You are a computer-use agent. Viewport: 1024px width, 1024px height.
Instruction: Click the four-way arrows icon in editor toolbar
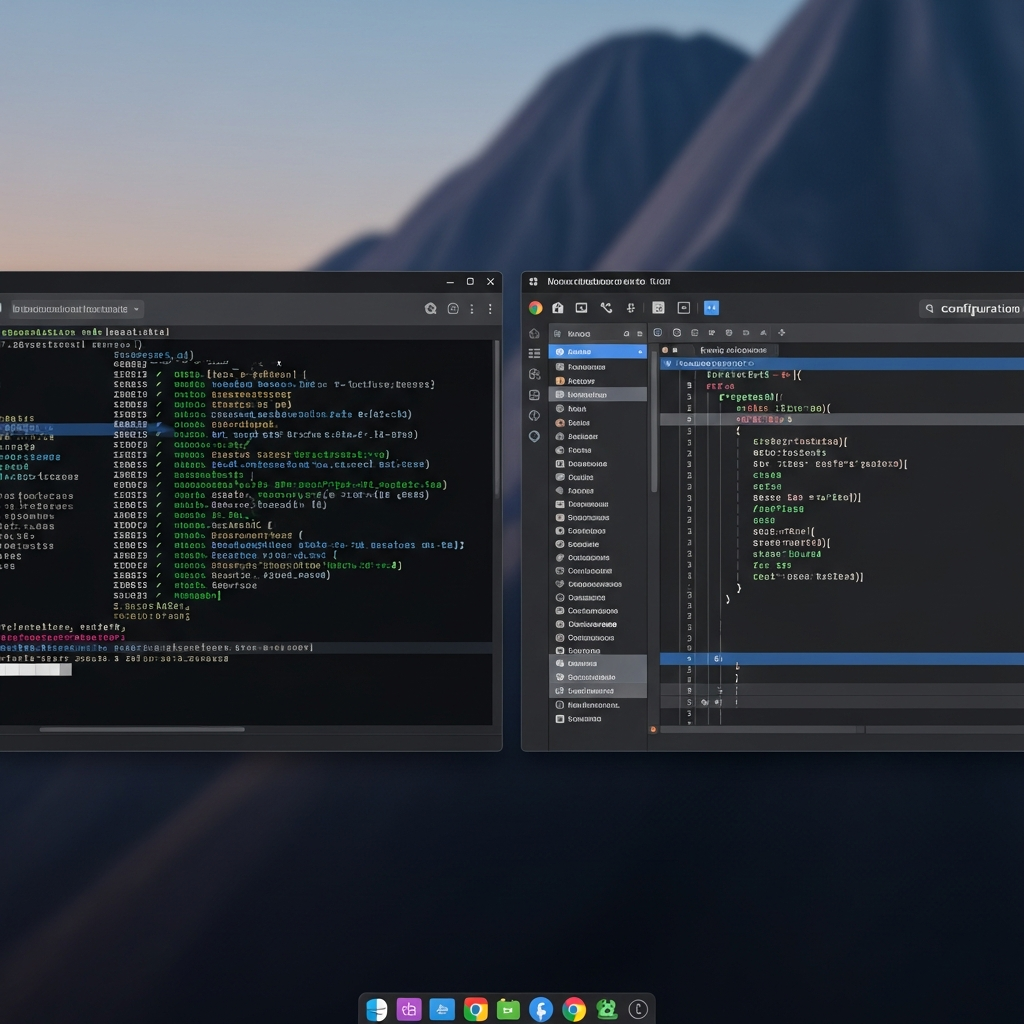(x=782, y=333)
